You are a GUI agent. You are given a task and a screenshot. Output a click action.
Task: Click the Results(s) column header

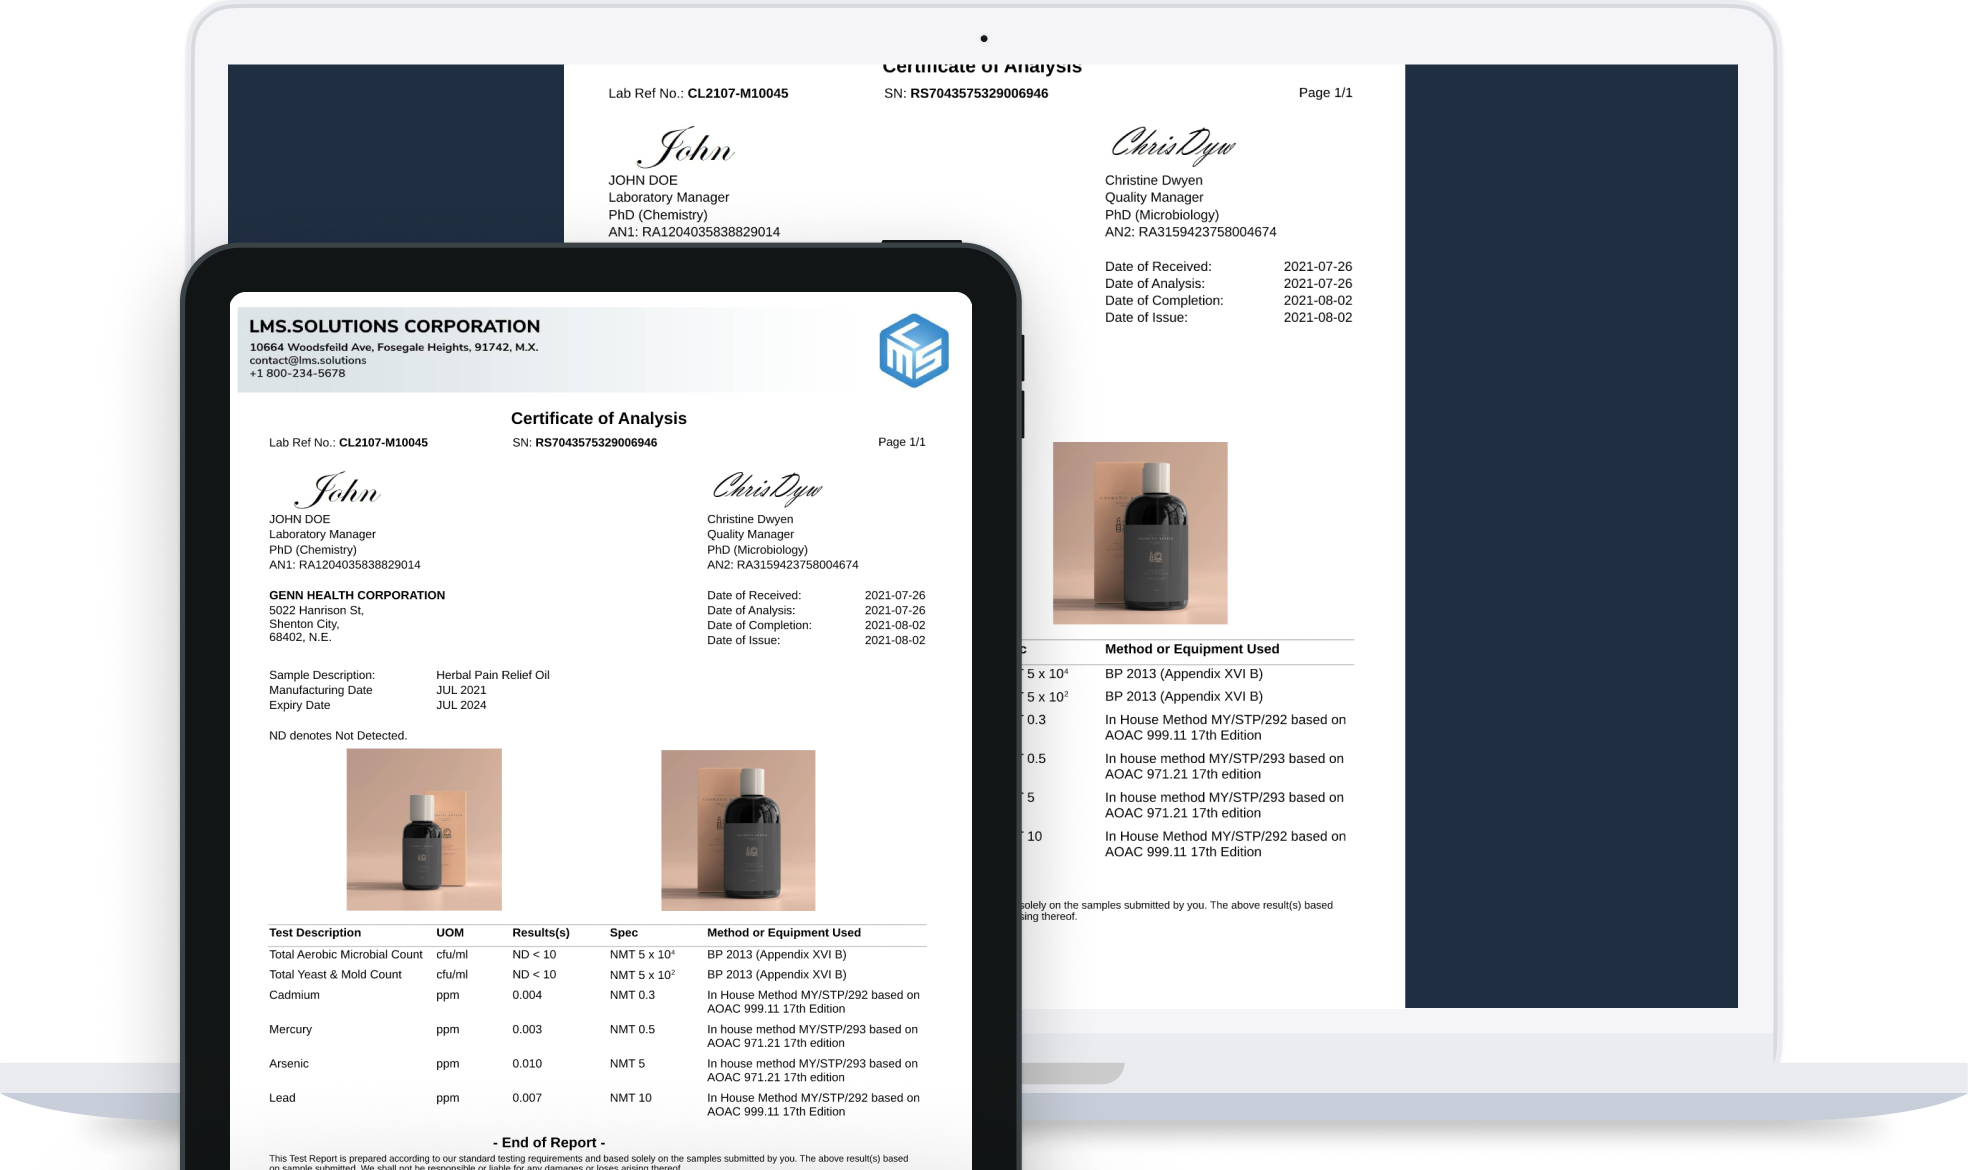pos(540,932)
